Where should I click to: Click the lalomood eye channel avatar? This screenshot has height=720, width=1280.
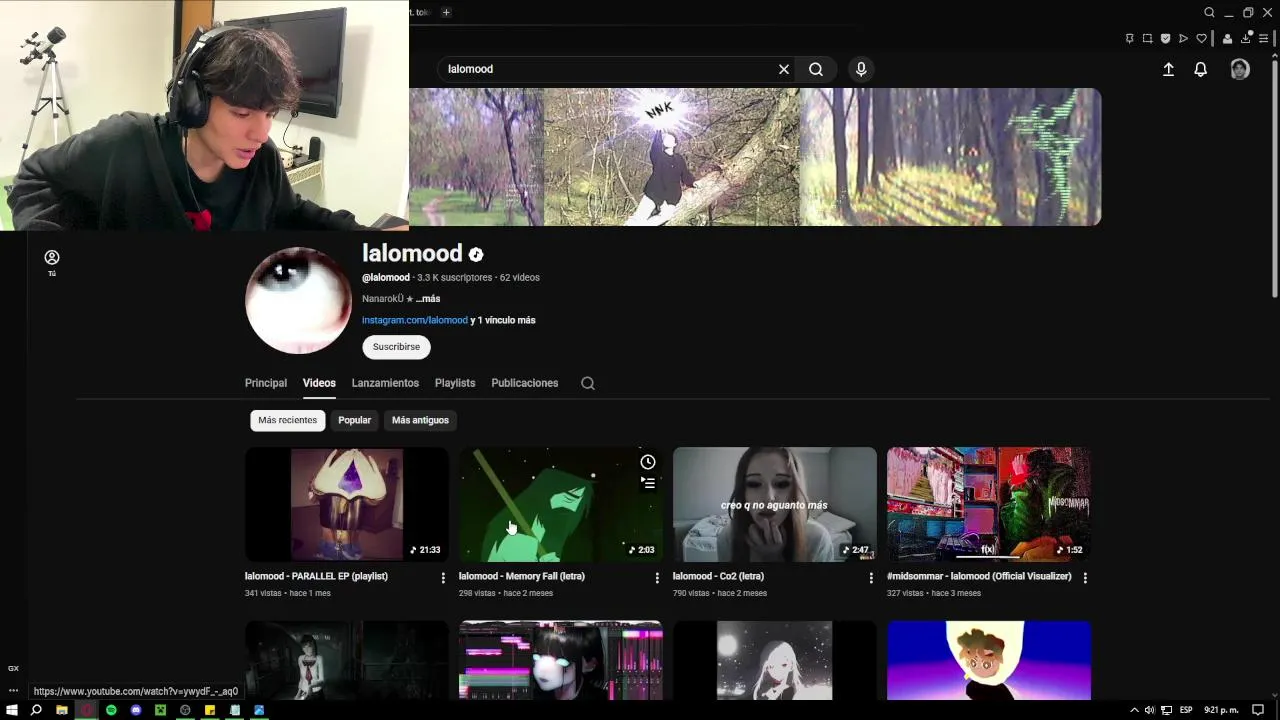[x=298, y=300]
